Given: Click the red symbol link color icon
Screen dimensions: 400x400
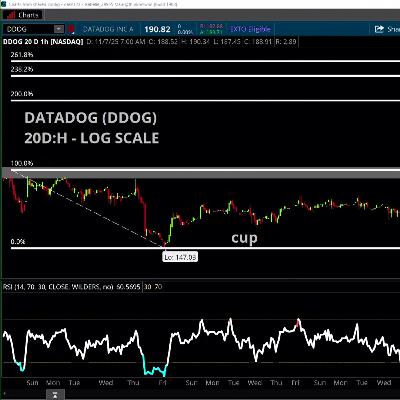Looking at the screenshot, I should coord(71,29).
